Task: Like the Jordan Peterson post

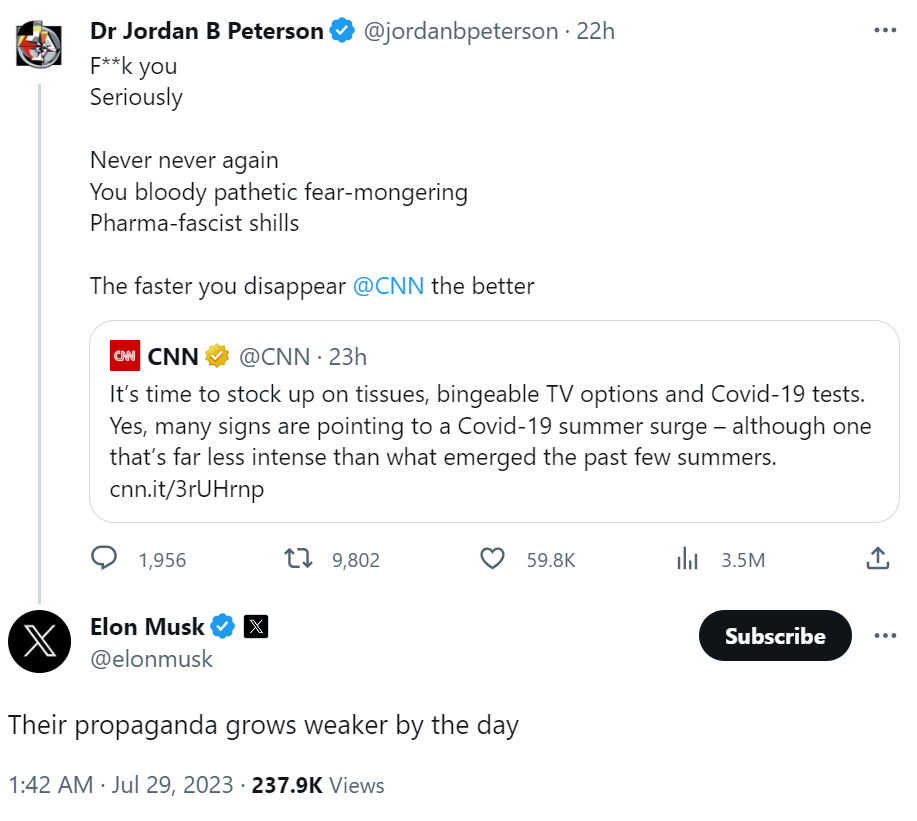Action: click(492, 558)
